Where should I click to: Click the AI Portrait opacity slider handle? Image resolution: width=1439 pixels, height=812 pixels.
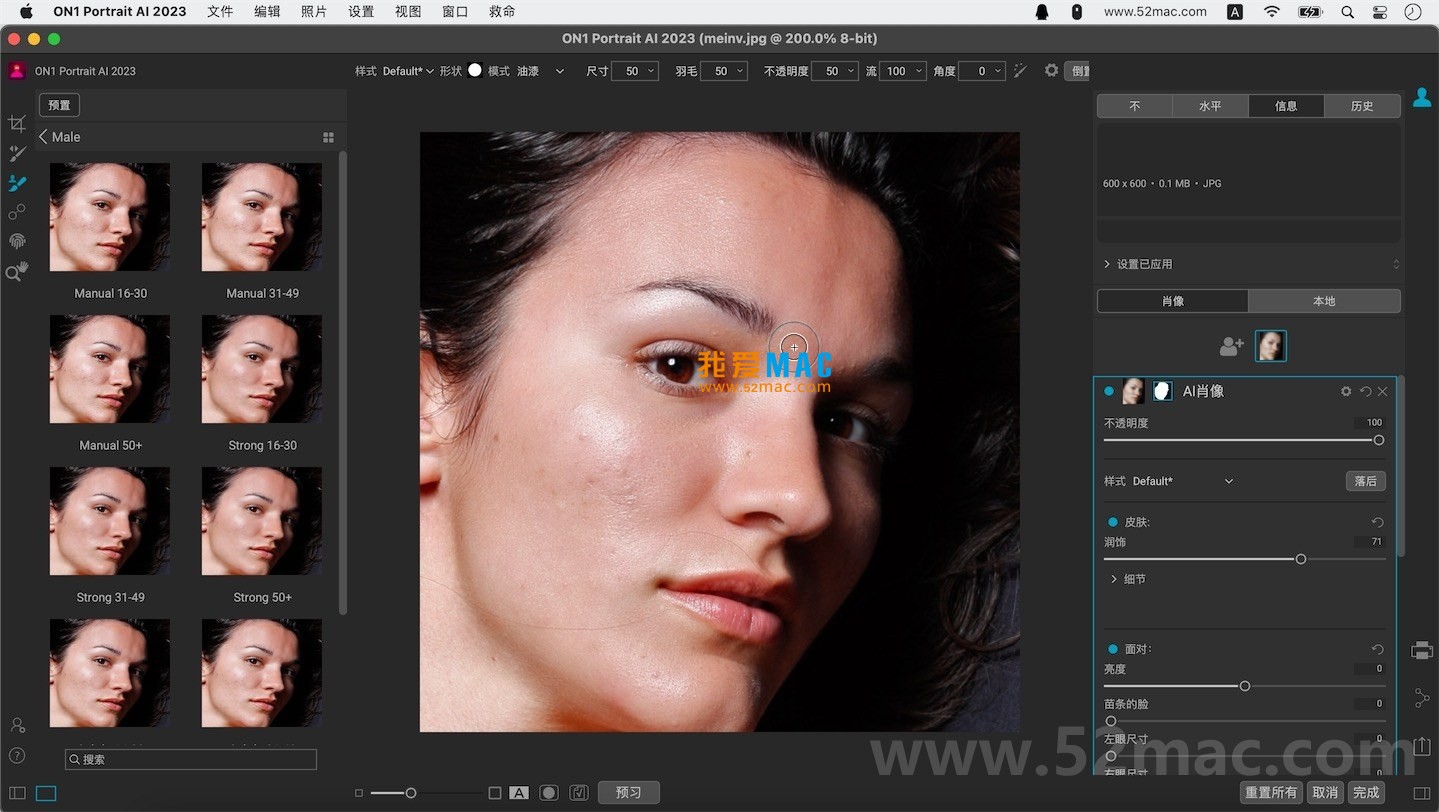point(1379,440)
